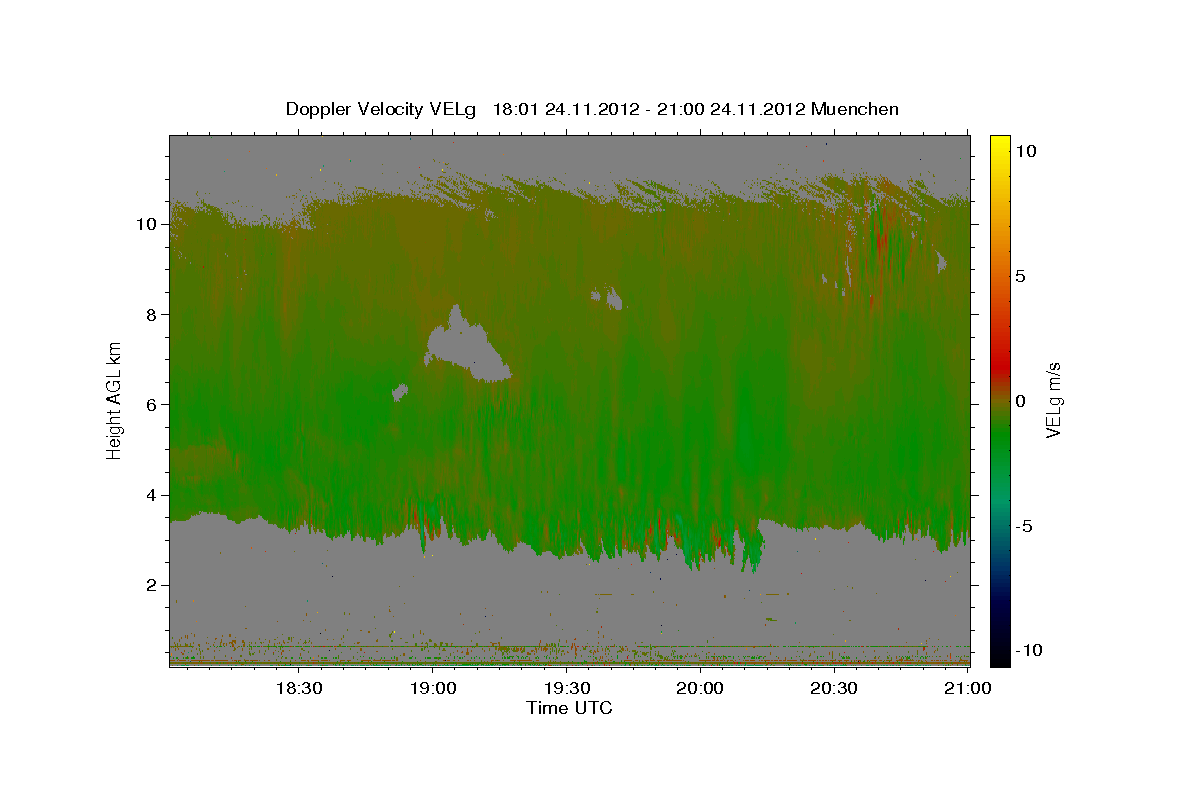1200x800 pixels.
Task: Click the colorbar value 10 label
Action: (1026, 151)
